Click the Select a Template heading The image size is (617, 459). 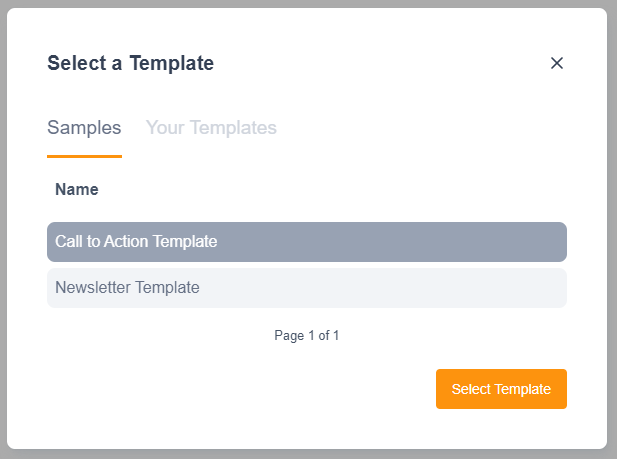[131, 64]
